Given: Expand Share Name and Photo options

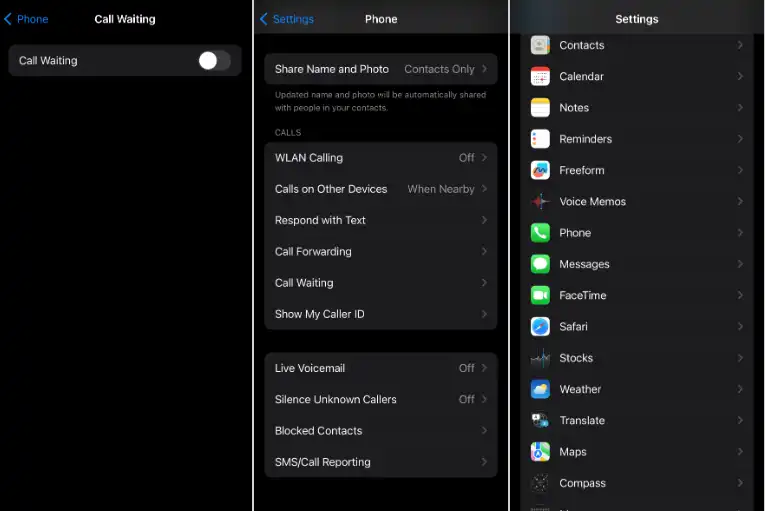Looking at the screenshot, I should pos(380,69).
